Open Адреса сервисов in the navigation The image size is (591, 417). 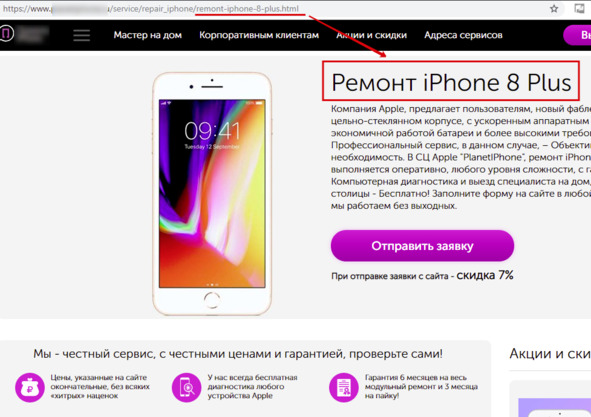pyautogui.click(x=463, y=35)
